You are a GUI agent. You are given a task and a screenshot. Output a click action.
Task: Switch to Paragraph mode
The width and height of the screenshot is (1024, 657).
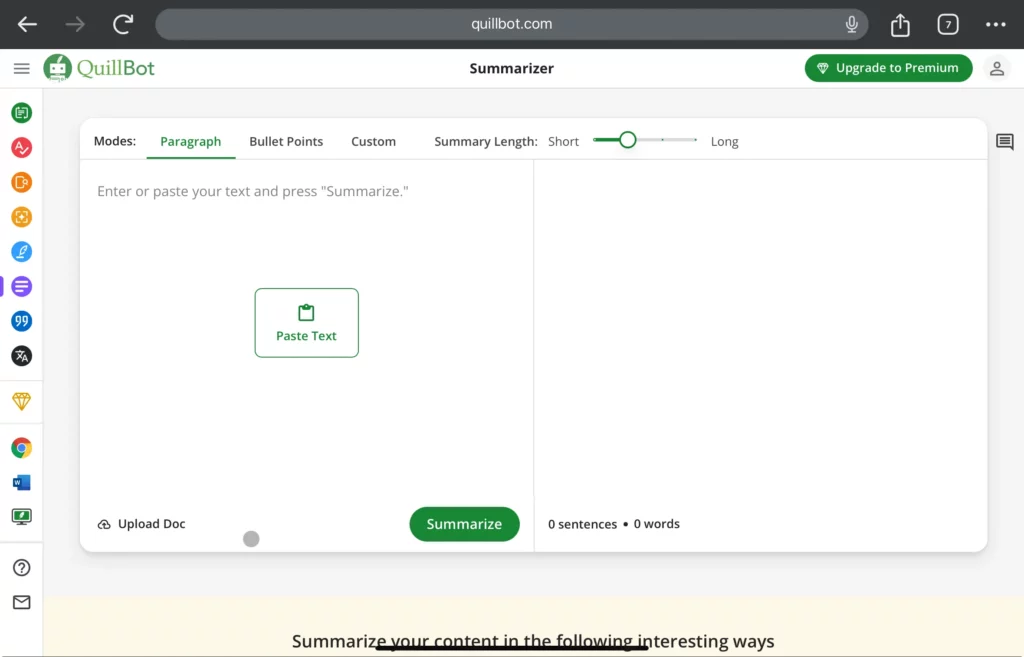tap(191, 141)
